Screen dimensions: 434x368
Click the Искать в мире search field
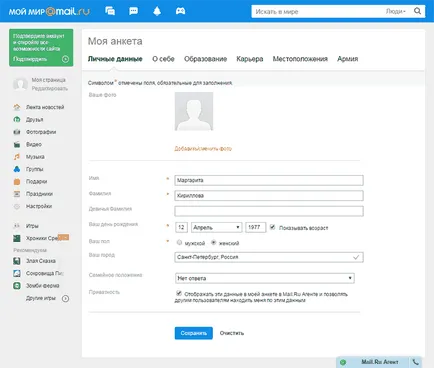click(318, 11)
